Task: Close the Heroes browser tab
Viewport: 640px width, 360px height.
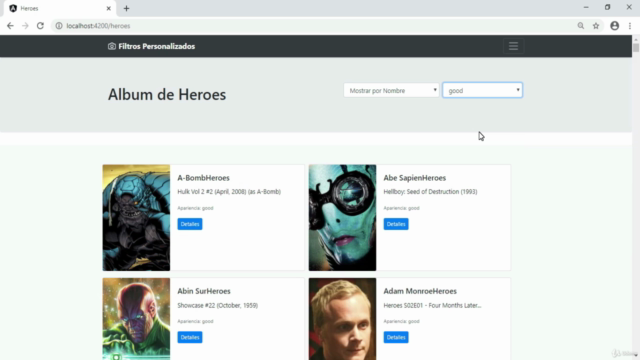Action: pyautogui.click(x=109, y=8)
